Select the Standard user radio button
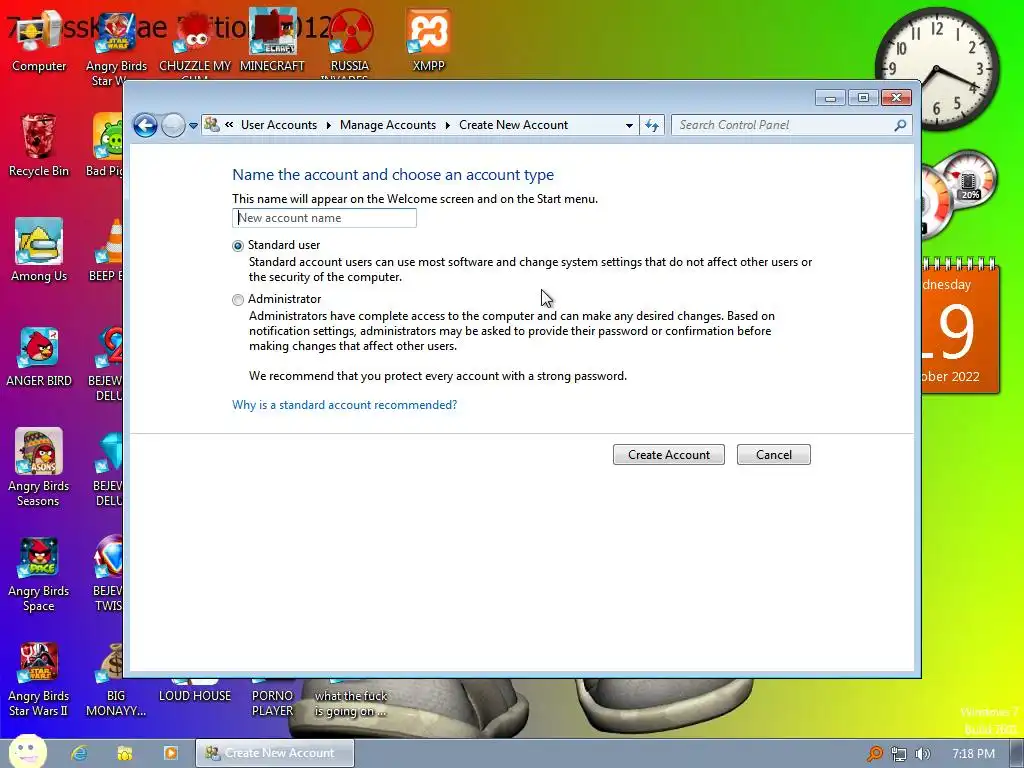The height and width of the screenshot is (768, 1024). click(238, 246)
